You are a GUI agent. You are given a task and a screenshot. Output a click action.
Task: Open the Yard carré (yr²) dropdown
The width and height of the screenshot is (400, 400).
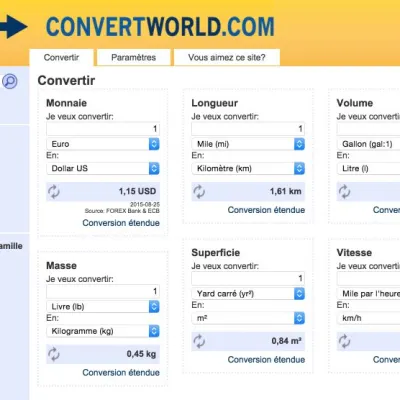[248, 294]
